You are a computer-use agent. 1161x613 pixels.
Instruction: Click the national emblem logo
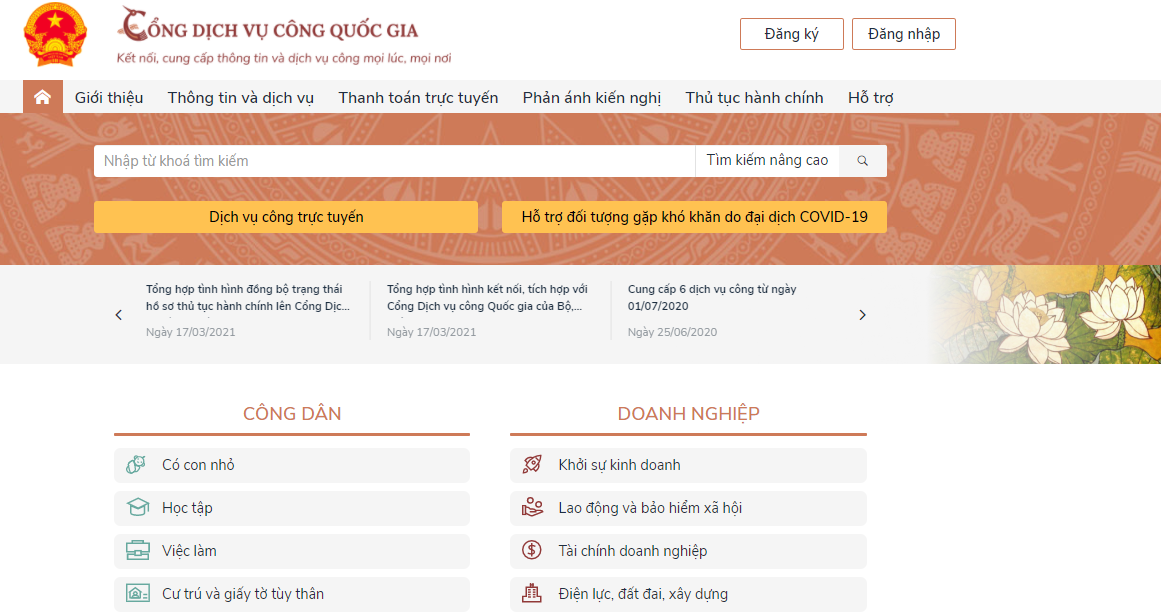click(55, 35)
